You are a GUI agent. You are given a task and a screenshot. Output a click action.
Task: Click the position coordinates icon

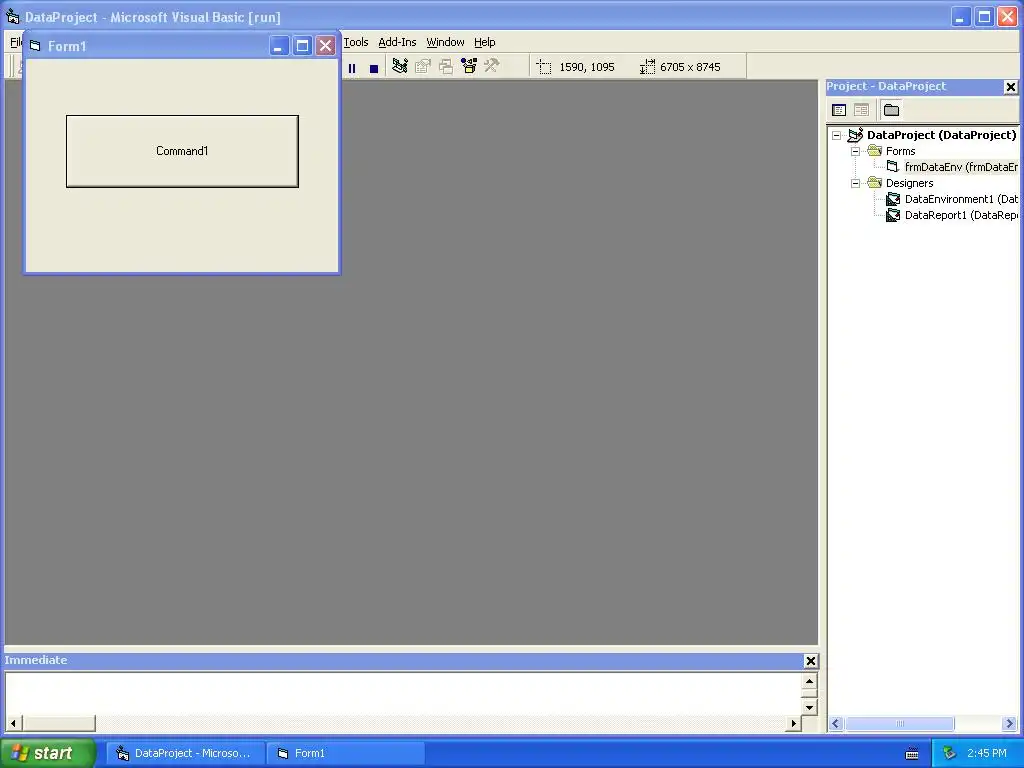pyautogui.click(x=544, y=67)
